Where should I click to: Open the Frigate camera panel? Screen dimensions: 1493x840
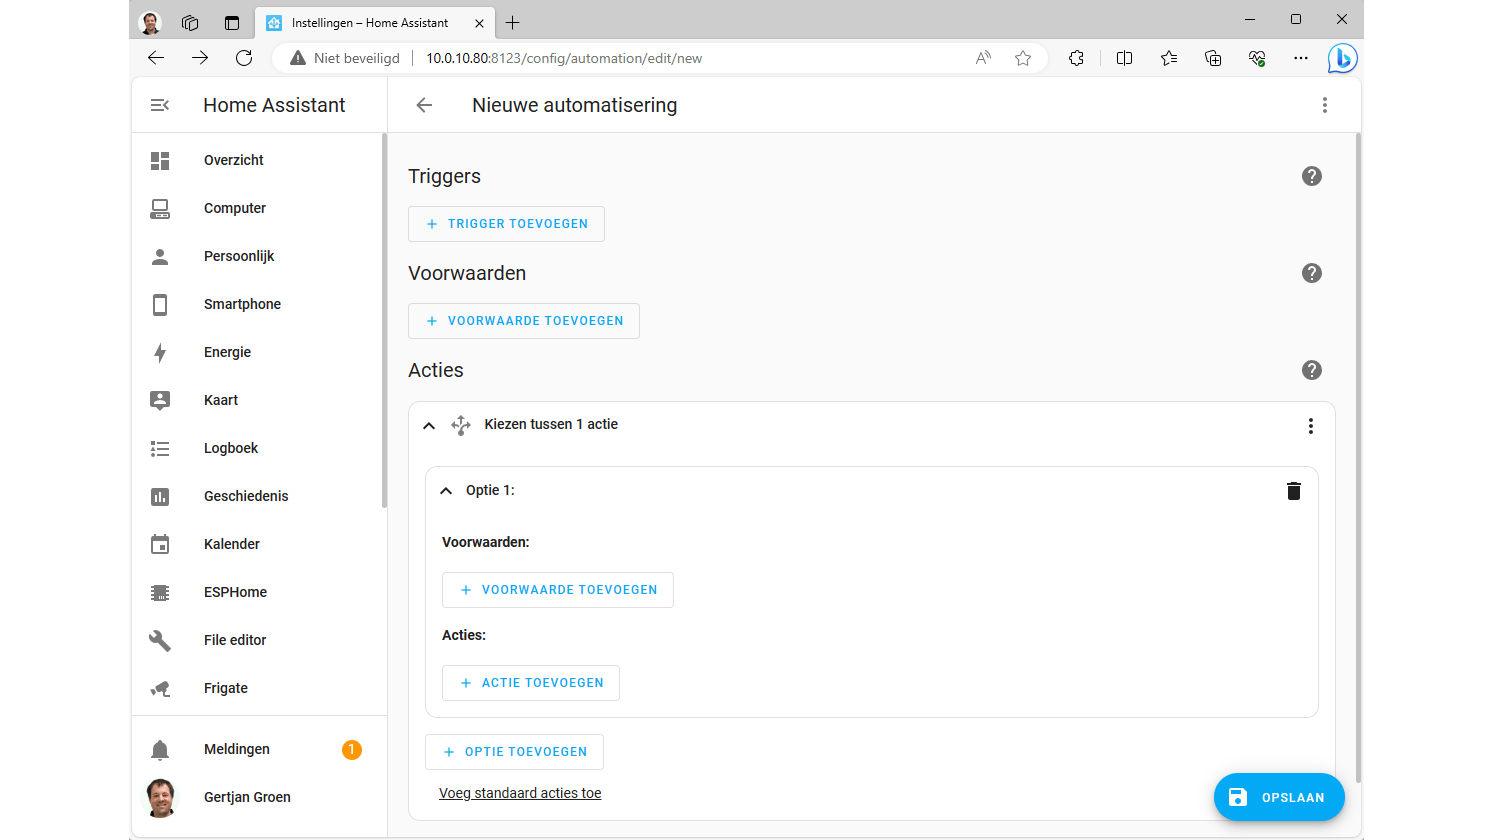coord(225,688)
